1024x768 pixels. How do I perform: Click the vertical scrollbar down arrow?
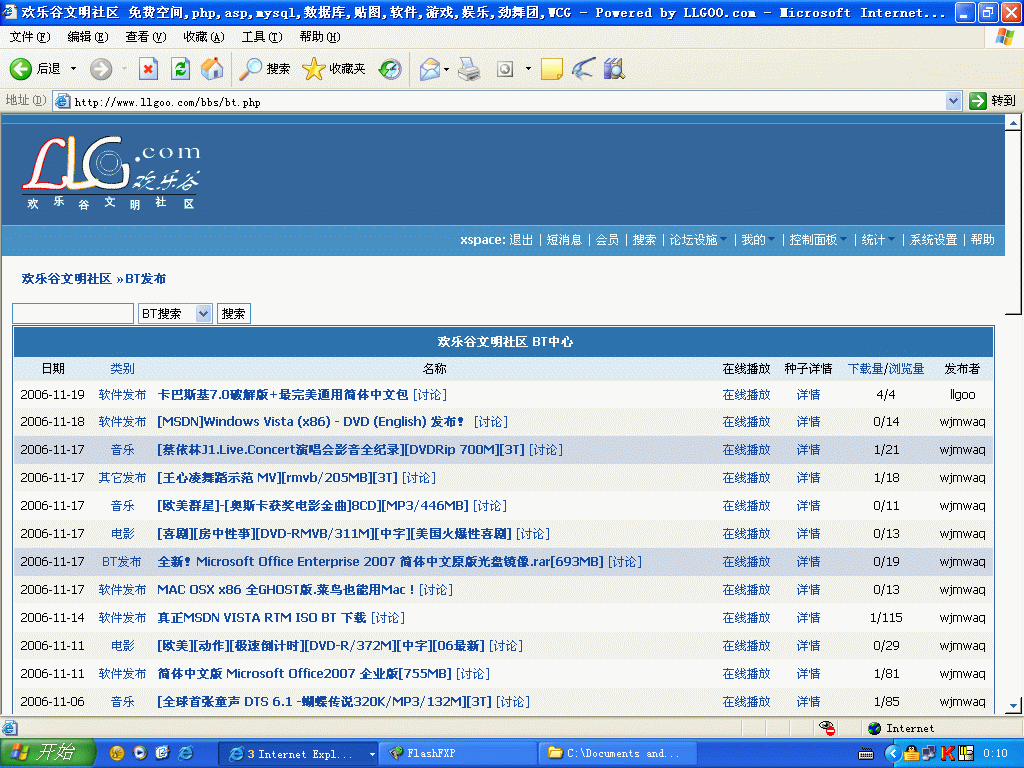1013,706
